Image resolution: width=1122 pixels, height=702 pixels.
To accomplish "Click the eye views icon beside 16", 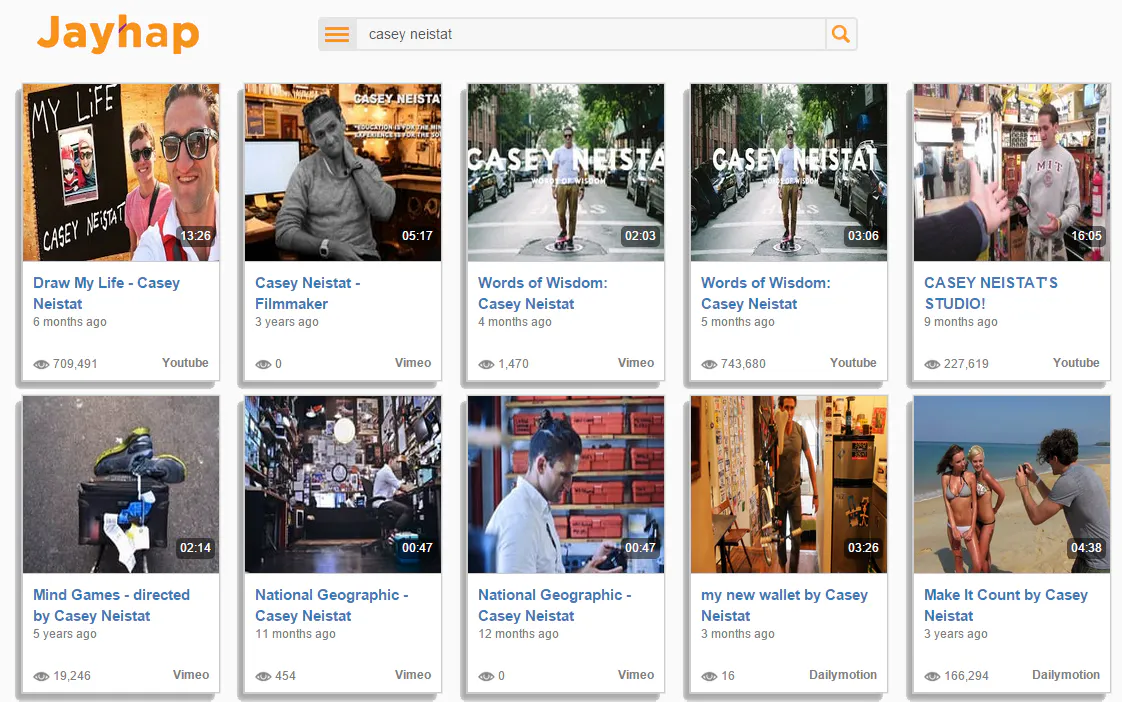I will point(709,676).
